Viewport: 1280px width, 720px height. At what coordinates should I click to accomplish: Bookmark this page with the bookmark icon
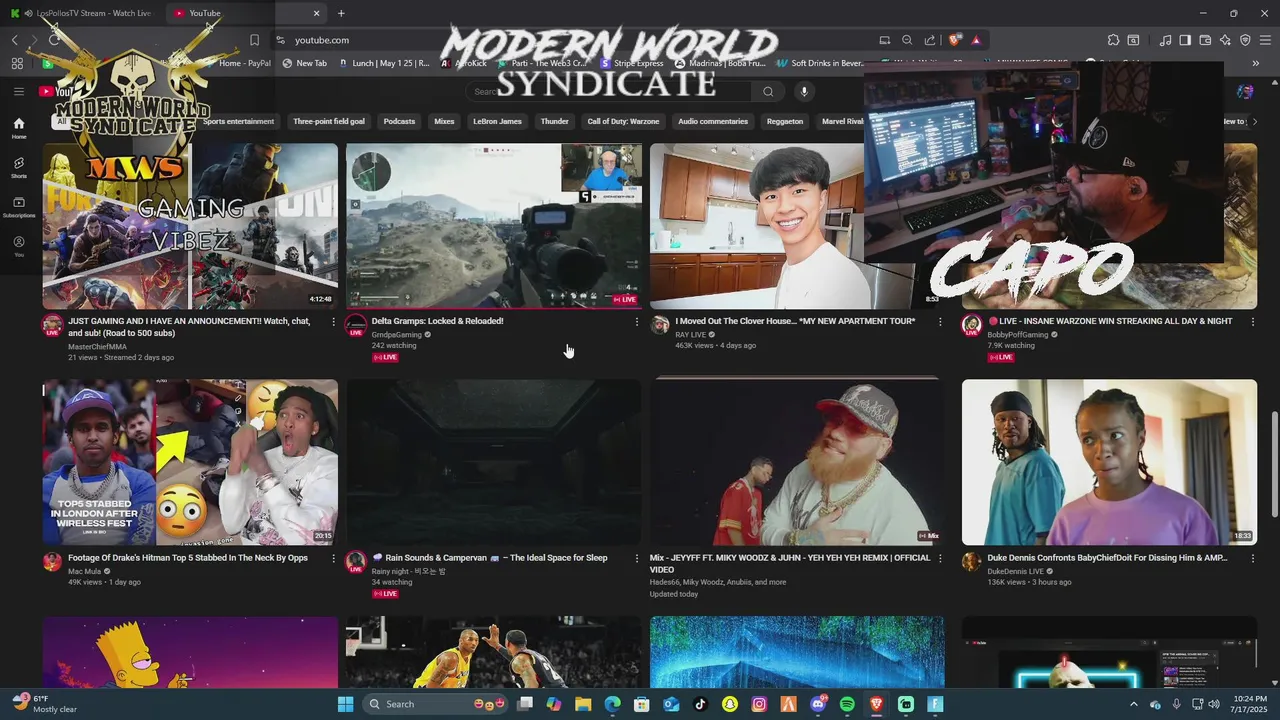254,40
